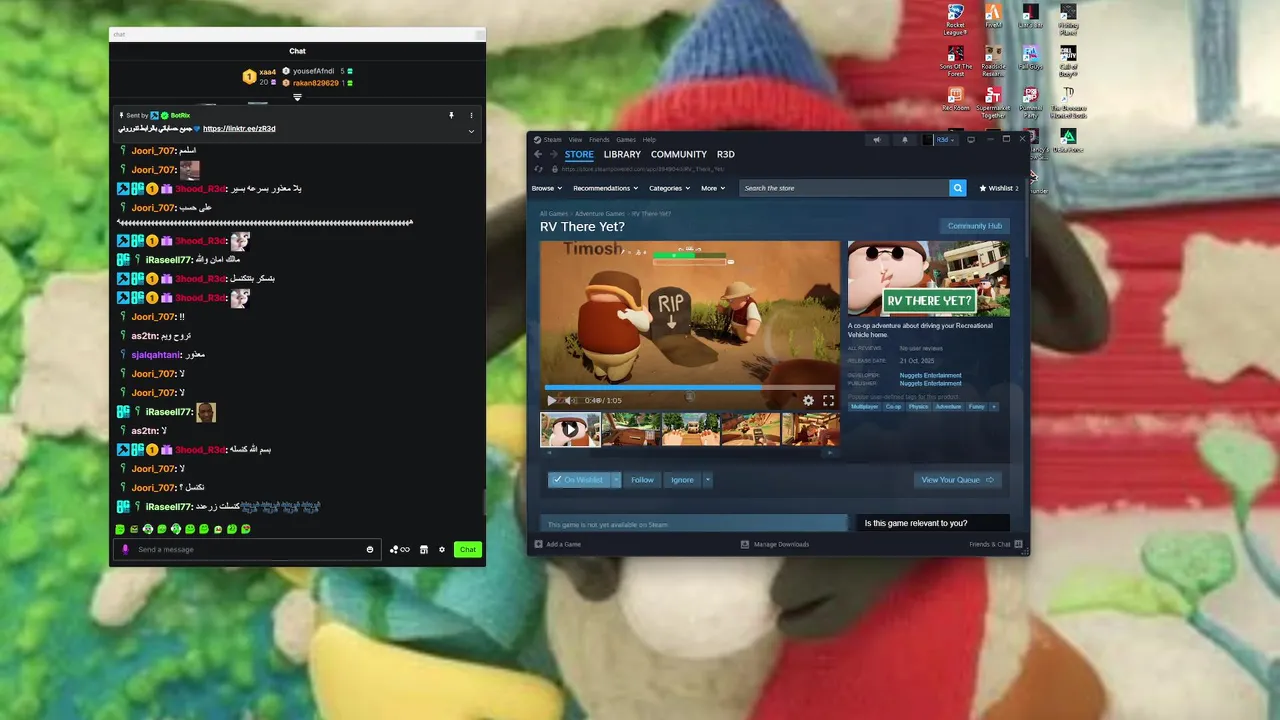Open chat settings gear icon

(442, 549)
